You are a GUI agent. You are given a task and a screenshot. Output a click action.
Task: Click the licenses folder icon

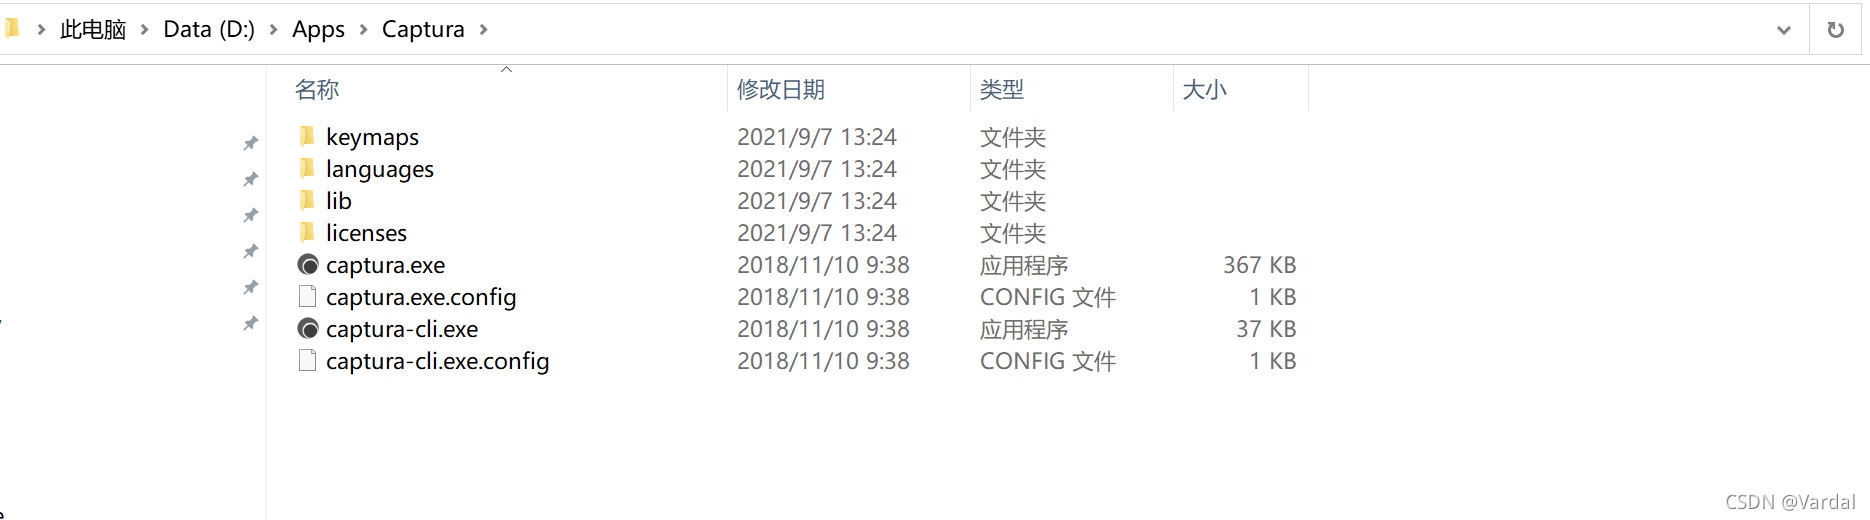click(307, 232)
